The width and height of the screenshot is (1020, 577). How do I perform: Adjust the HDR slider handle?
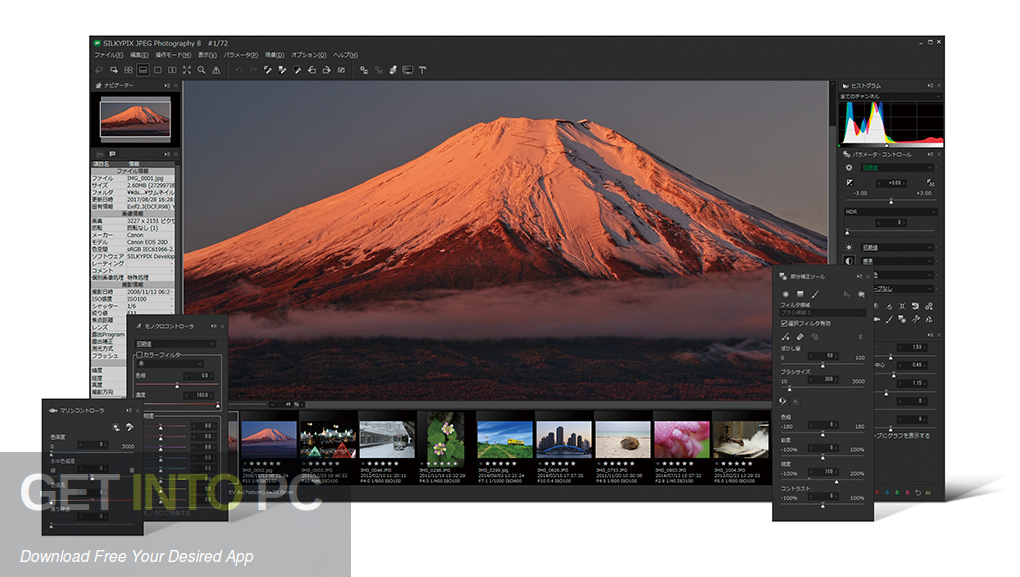tap(847, 232)
